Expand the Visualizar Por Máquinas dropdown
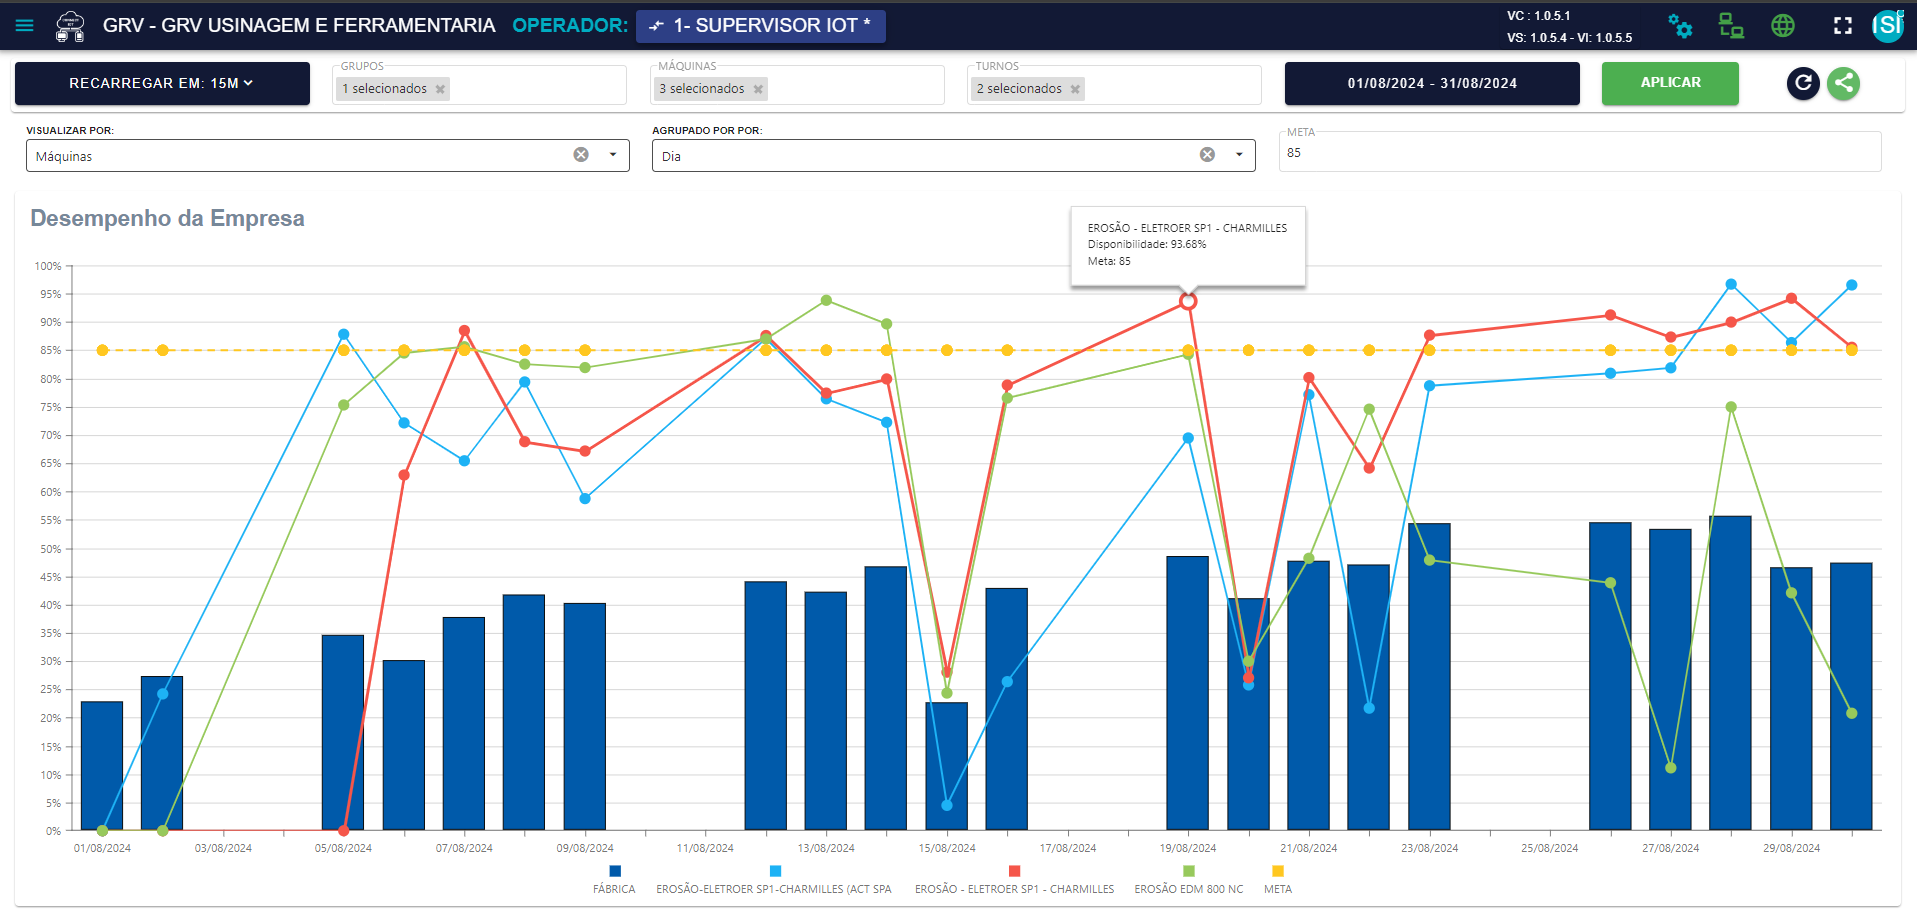This screenshot has width=1917, height=910. [613, 155]
